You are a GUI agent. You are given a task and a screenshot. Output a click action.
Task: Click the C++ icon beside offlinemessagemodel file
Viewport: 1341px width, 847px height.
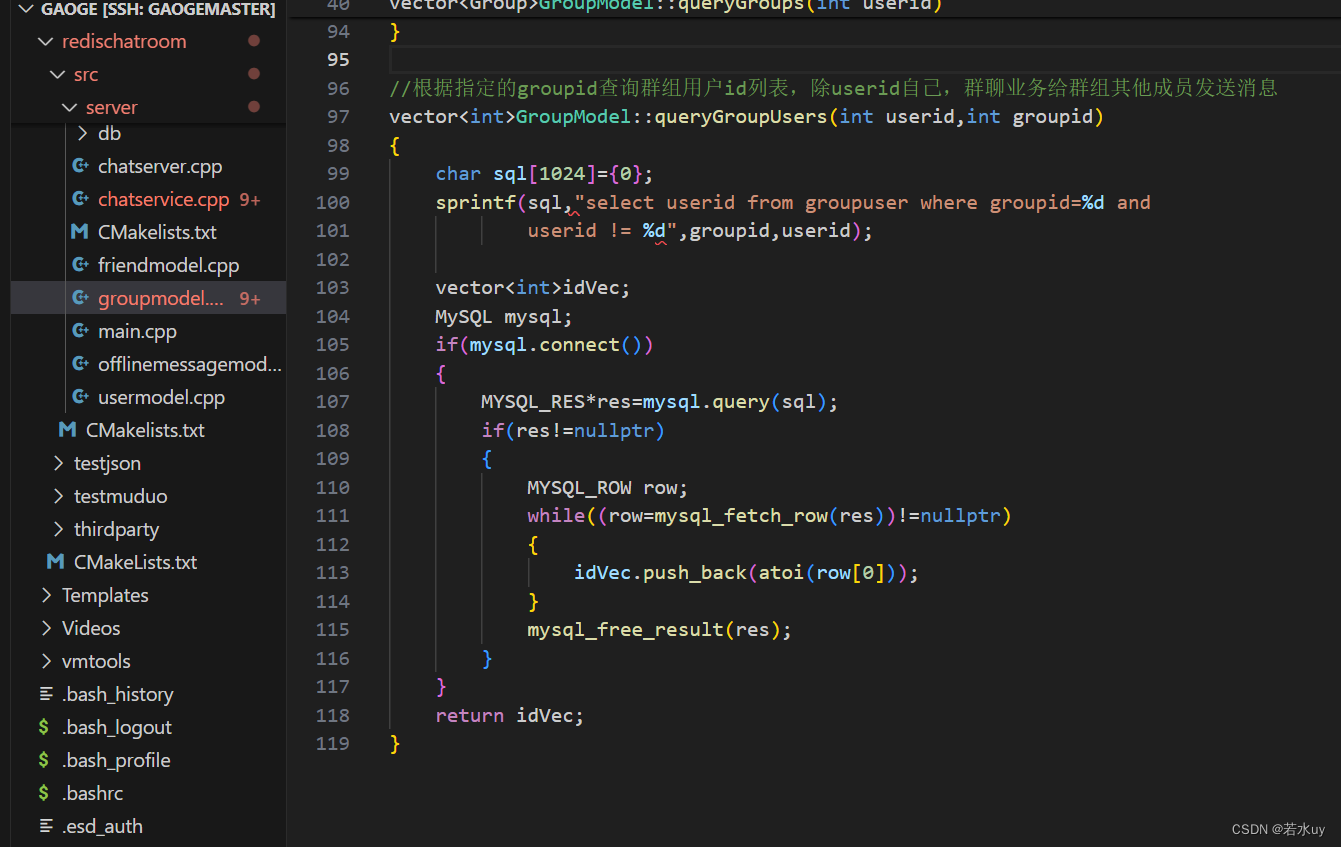pyautogui.click(x=80, y=365)
